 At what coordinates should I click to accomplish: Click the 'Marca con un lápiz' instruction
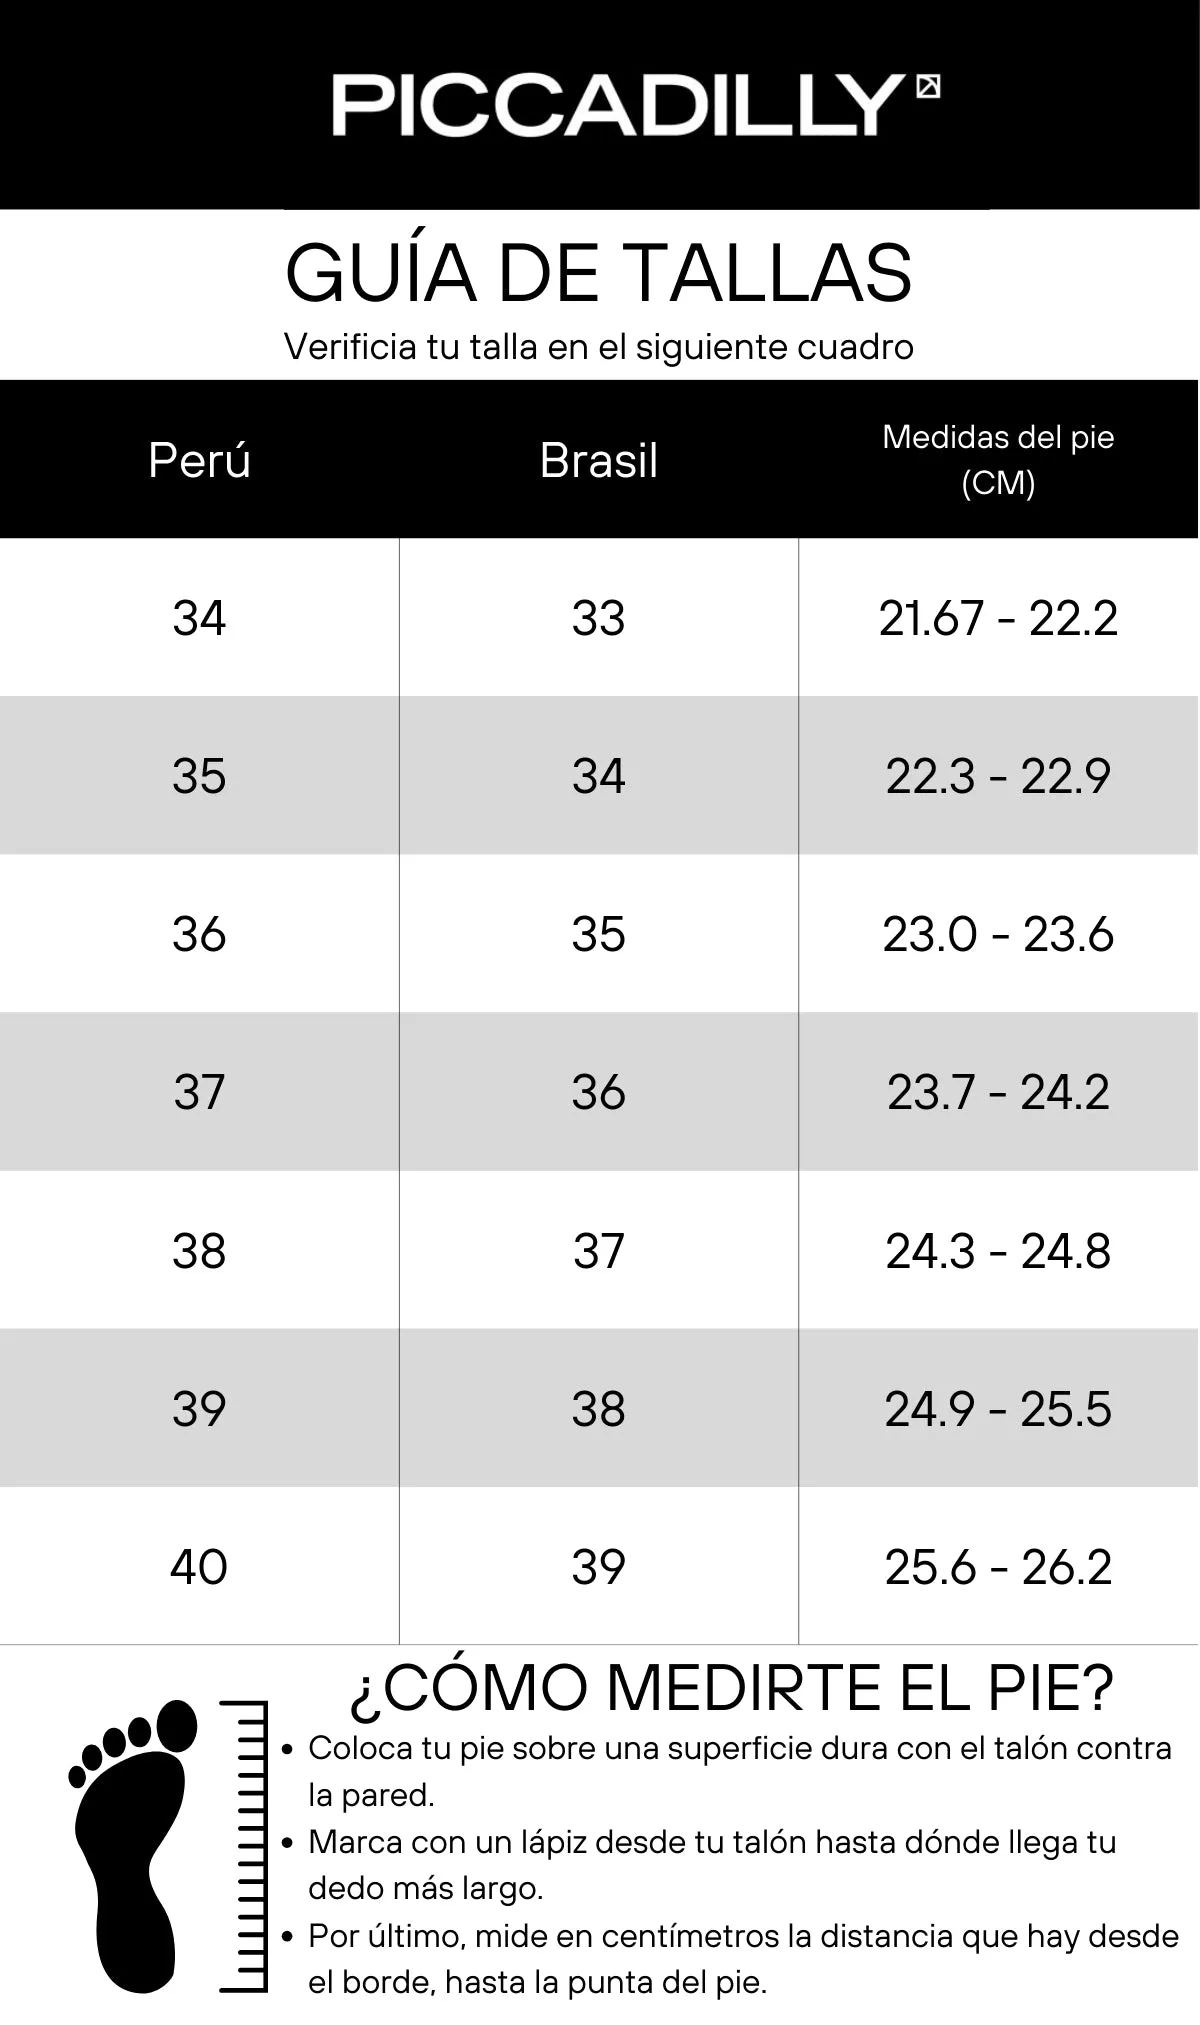pyautogui.click(x=712, y=1865)
